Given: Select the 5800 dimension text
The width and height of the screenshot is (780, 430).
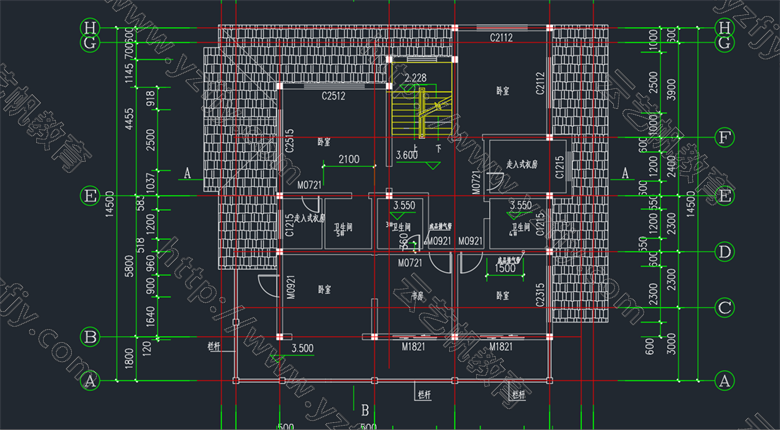Looking at the screenshot, I should [x=129, y=266].
